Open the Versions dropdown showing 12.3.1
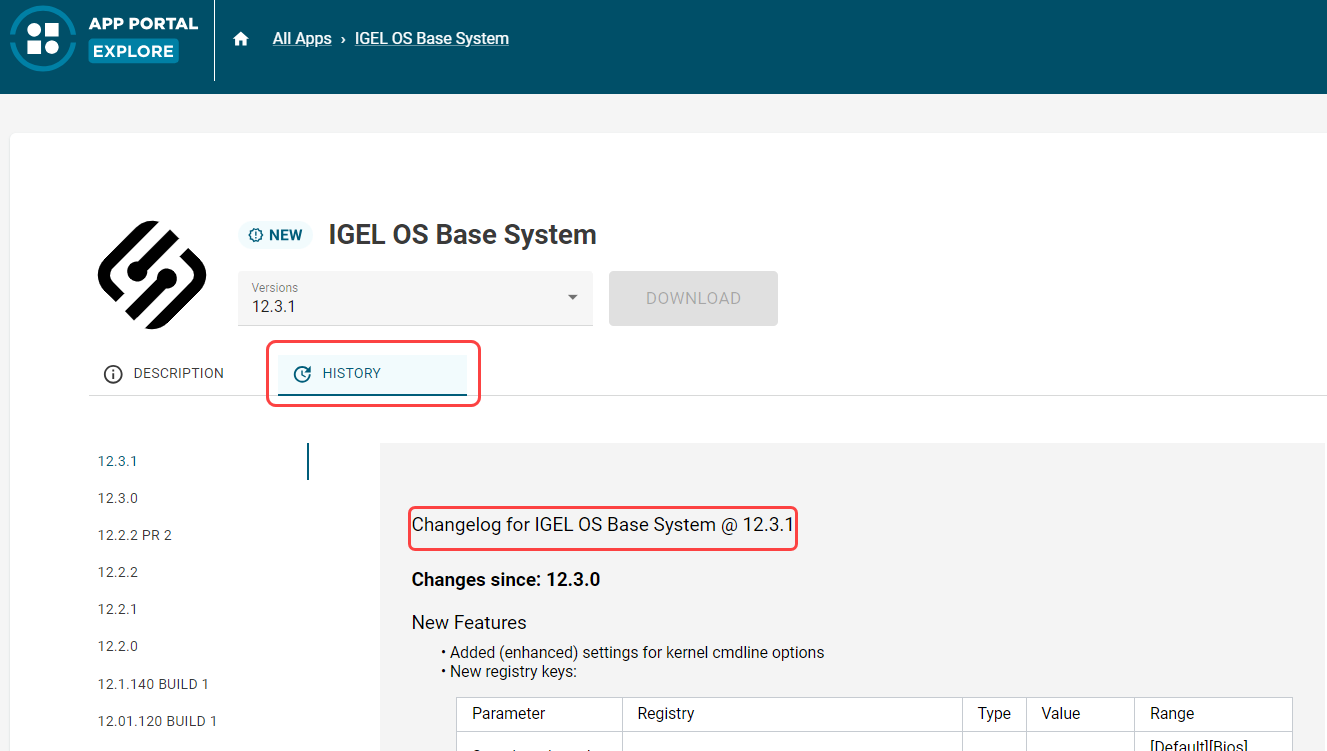 point(415,297)
